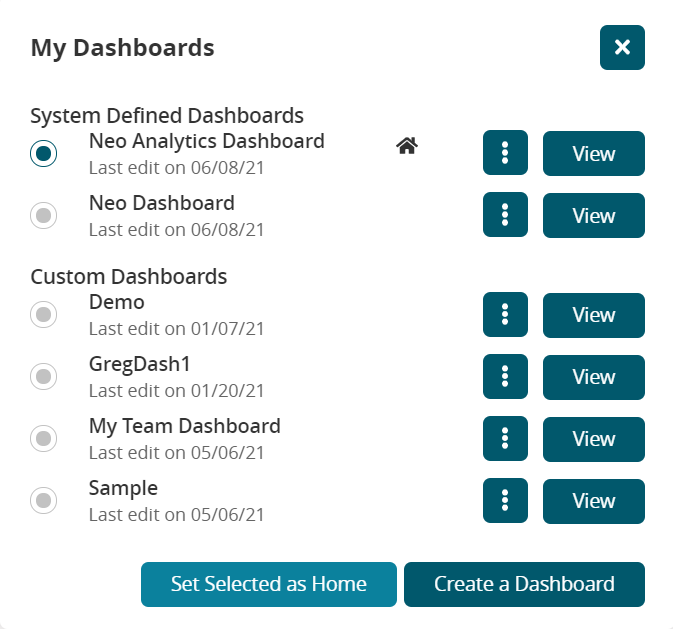Screen dimensions: 673x629
Task: Select the Neo Analytics Dashboard radio button
Action: [x=44, y=153]
